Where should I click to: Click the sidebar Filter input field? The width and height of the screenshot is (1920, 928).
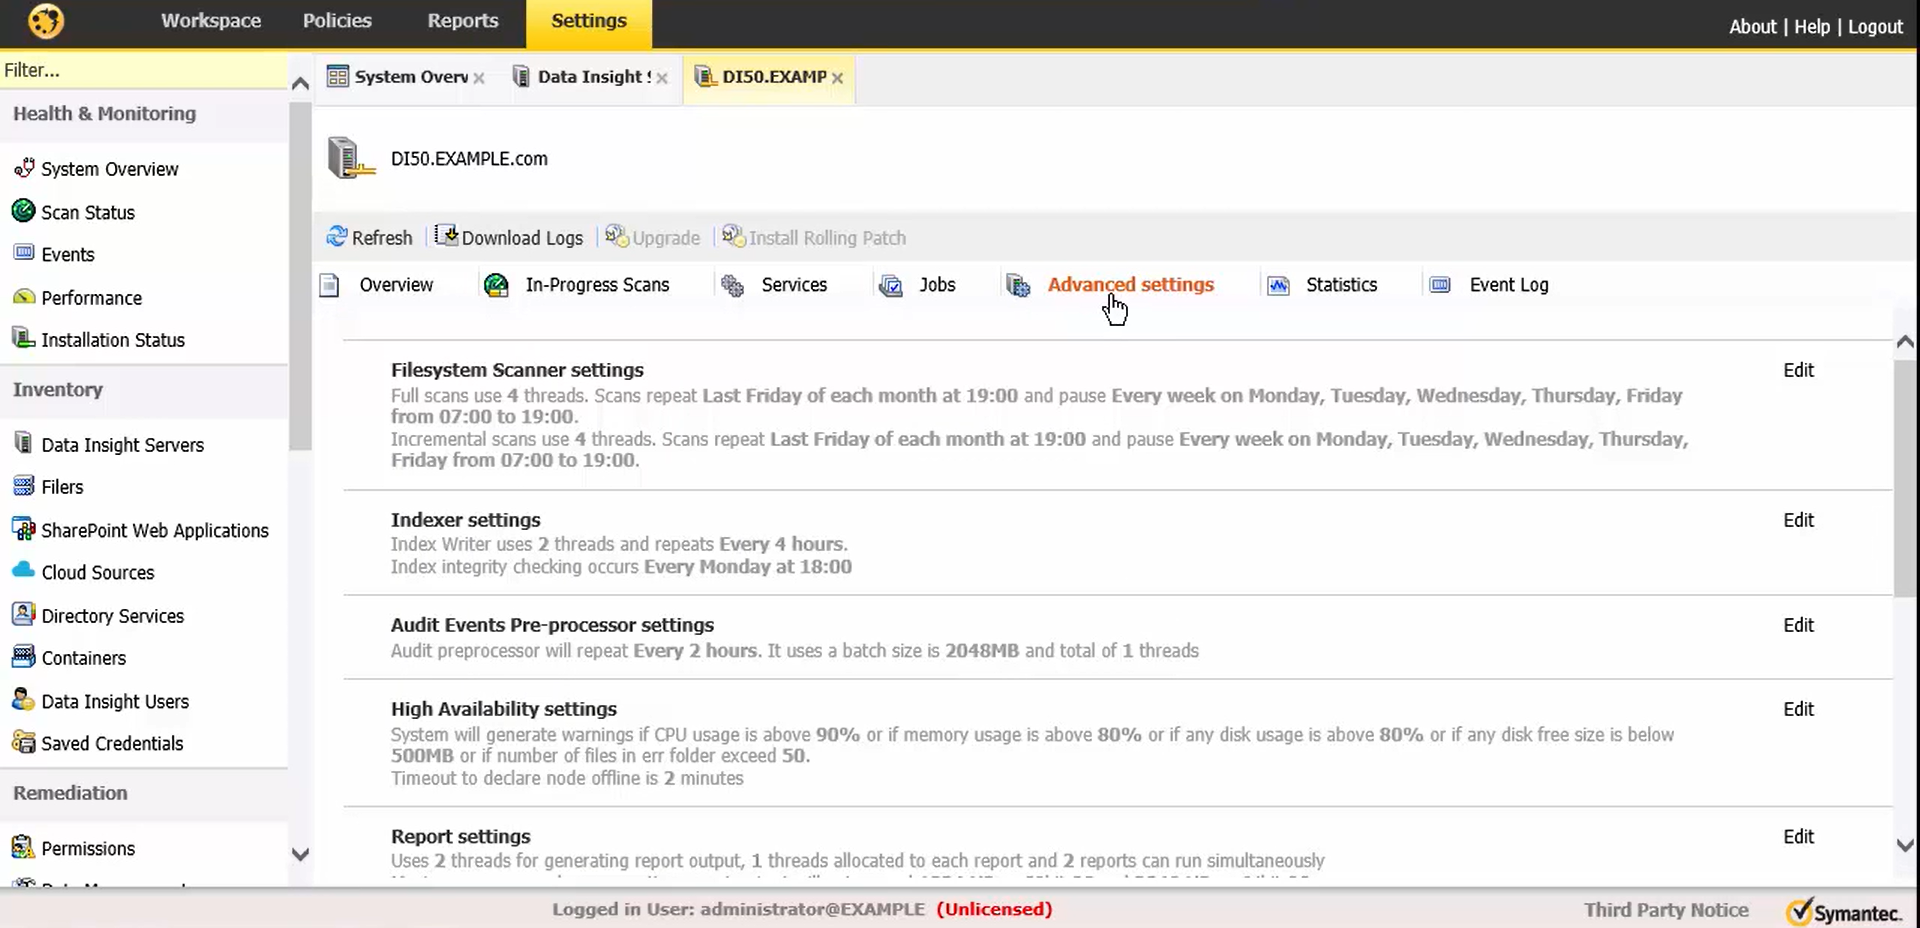[143, 70]
